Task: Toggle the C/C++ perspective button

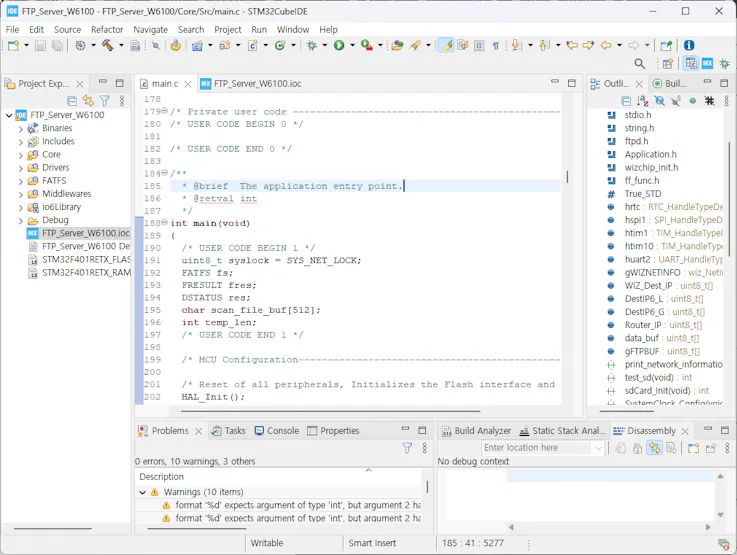Action: (x=691, y=63)
